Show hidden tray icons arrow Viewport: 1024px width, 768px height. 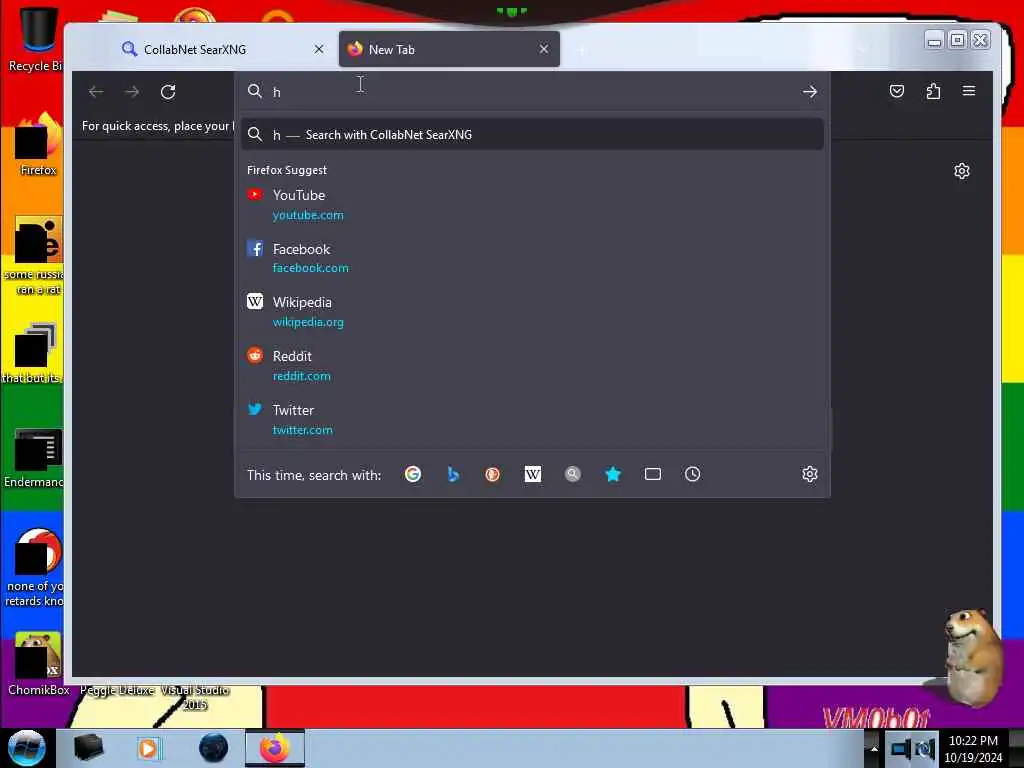874,748
